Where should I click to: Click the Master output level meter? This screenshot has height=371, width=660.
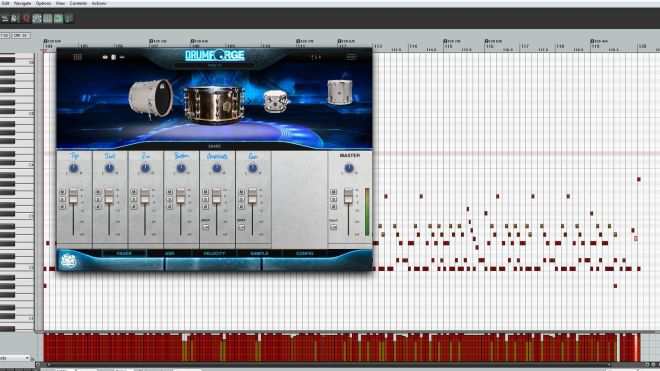click(x=367, y=212)
